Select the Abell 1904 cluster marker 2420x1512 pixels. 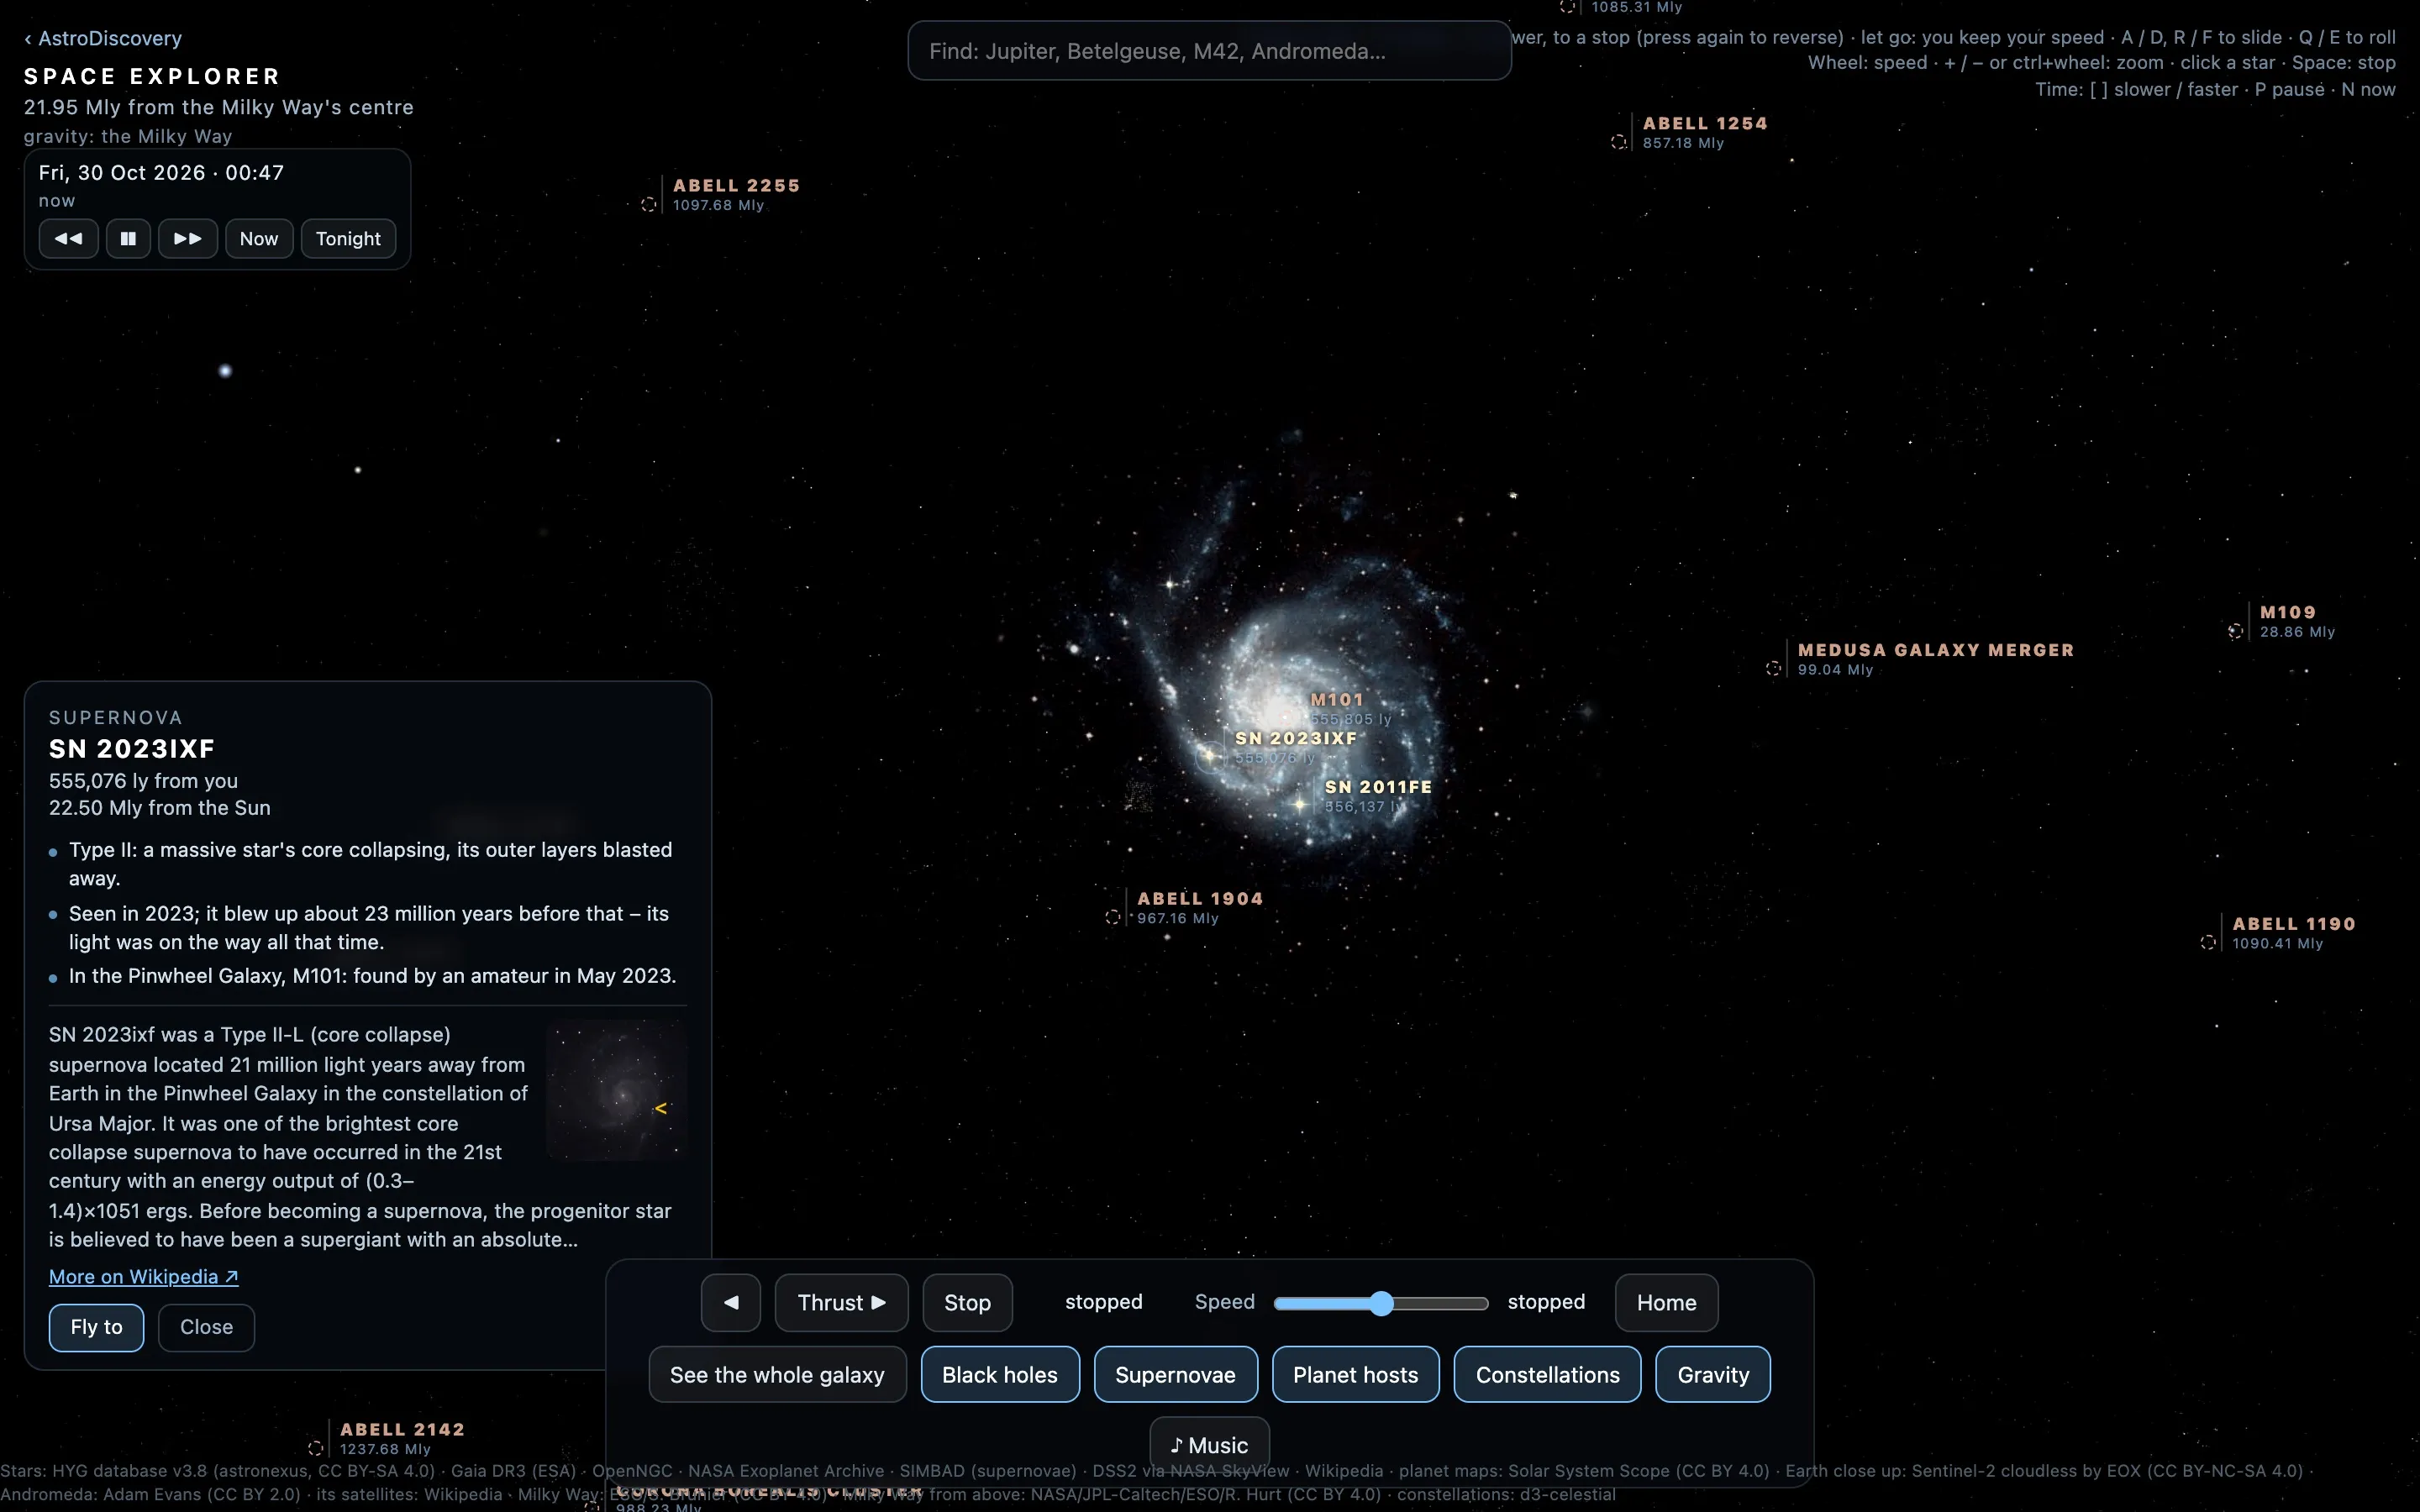[1113, 917]
